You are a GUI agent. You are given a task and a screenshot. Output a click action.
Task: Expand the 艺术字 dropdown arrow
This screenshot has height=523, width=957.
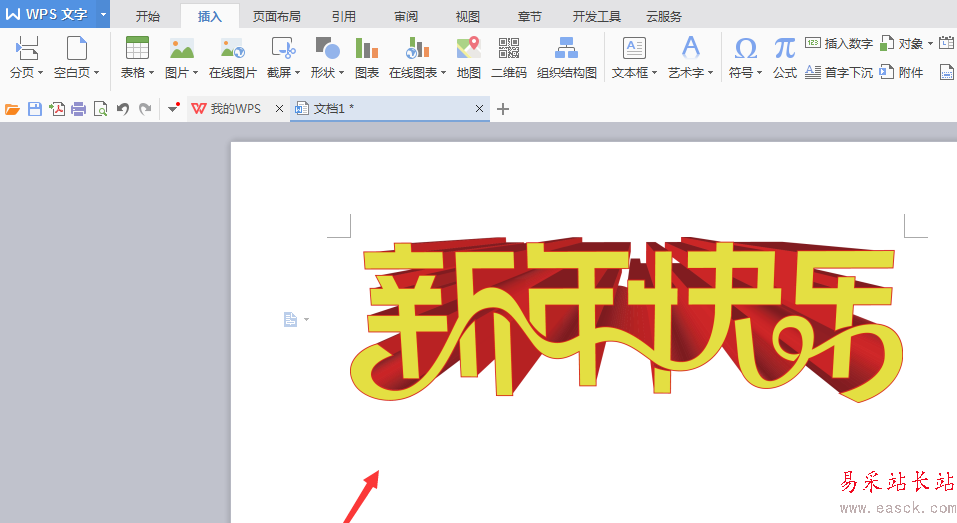[710, 73]
